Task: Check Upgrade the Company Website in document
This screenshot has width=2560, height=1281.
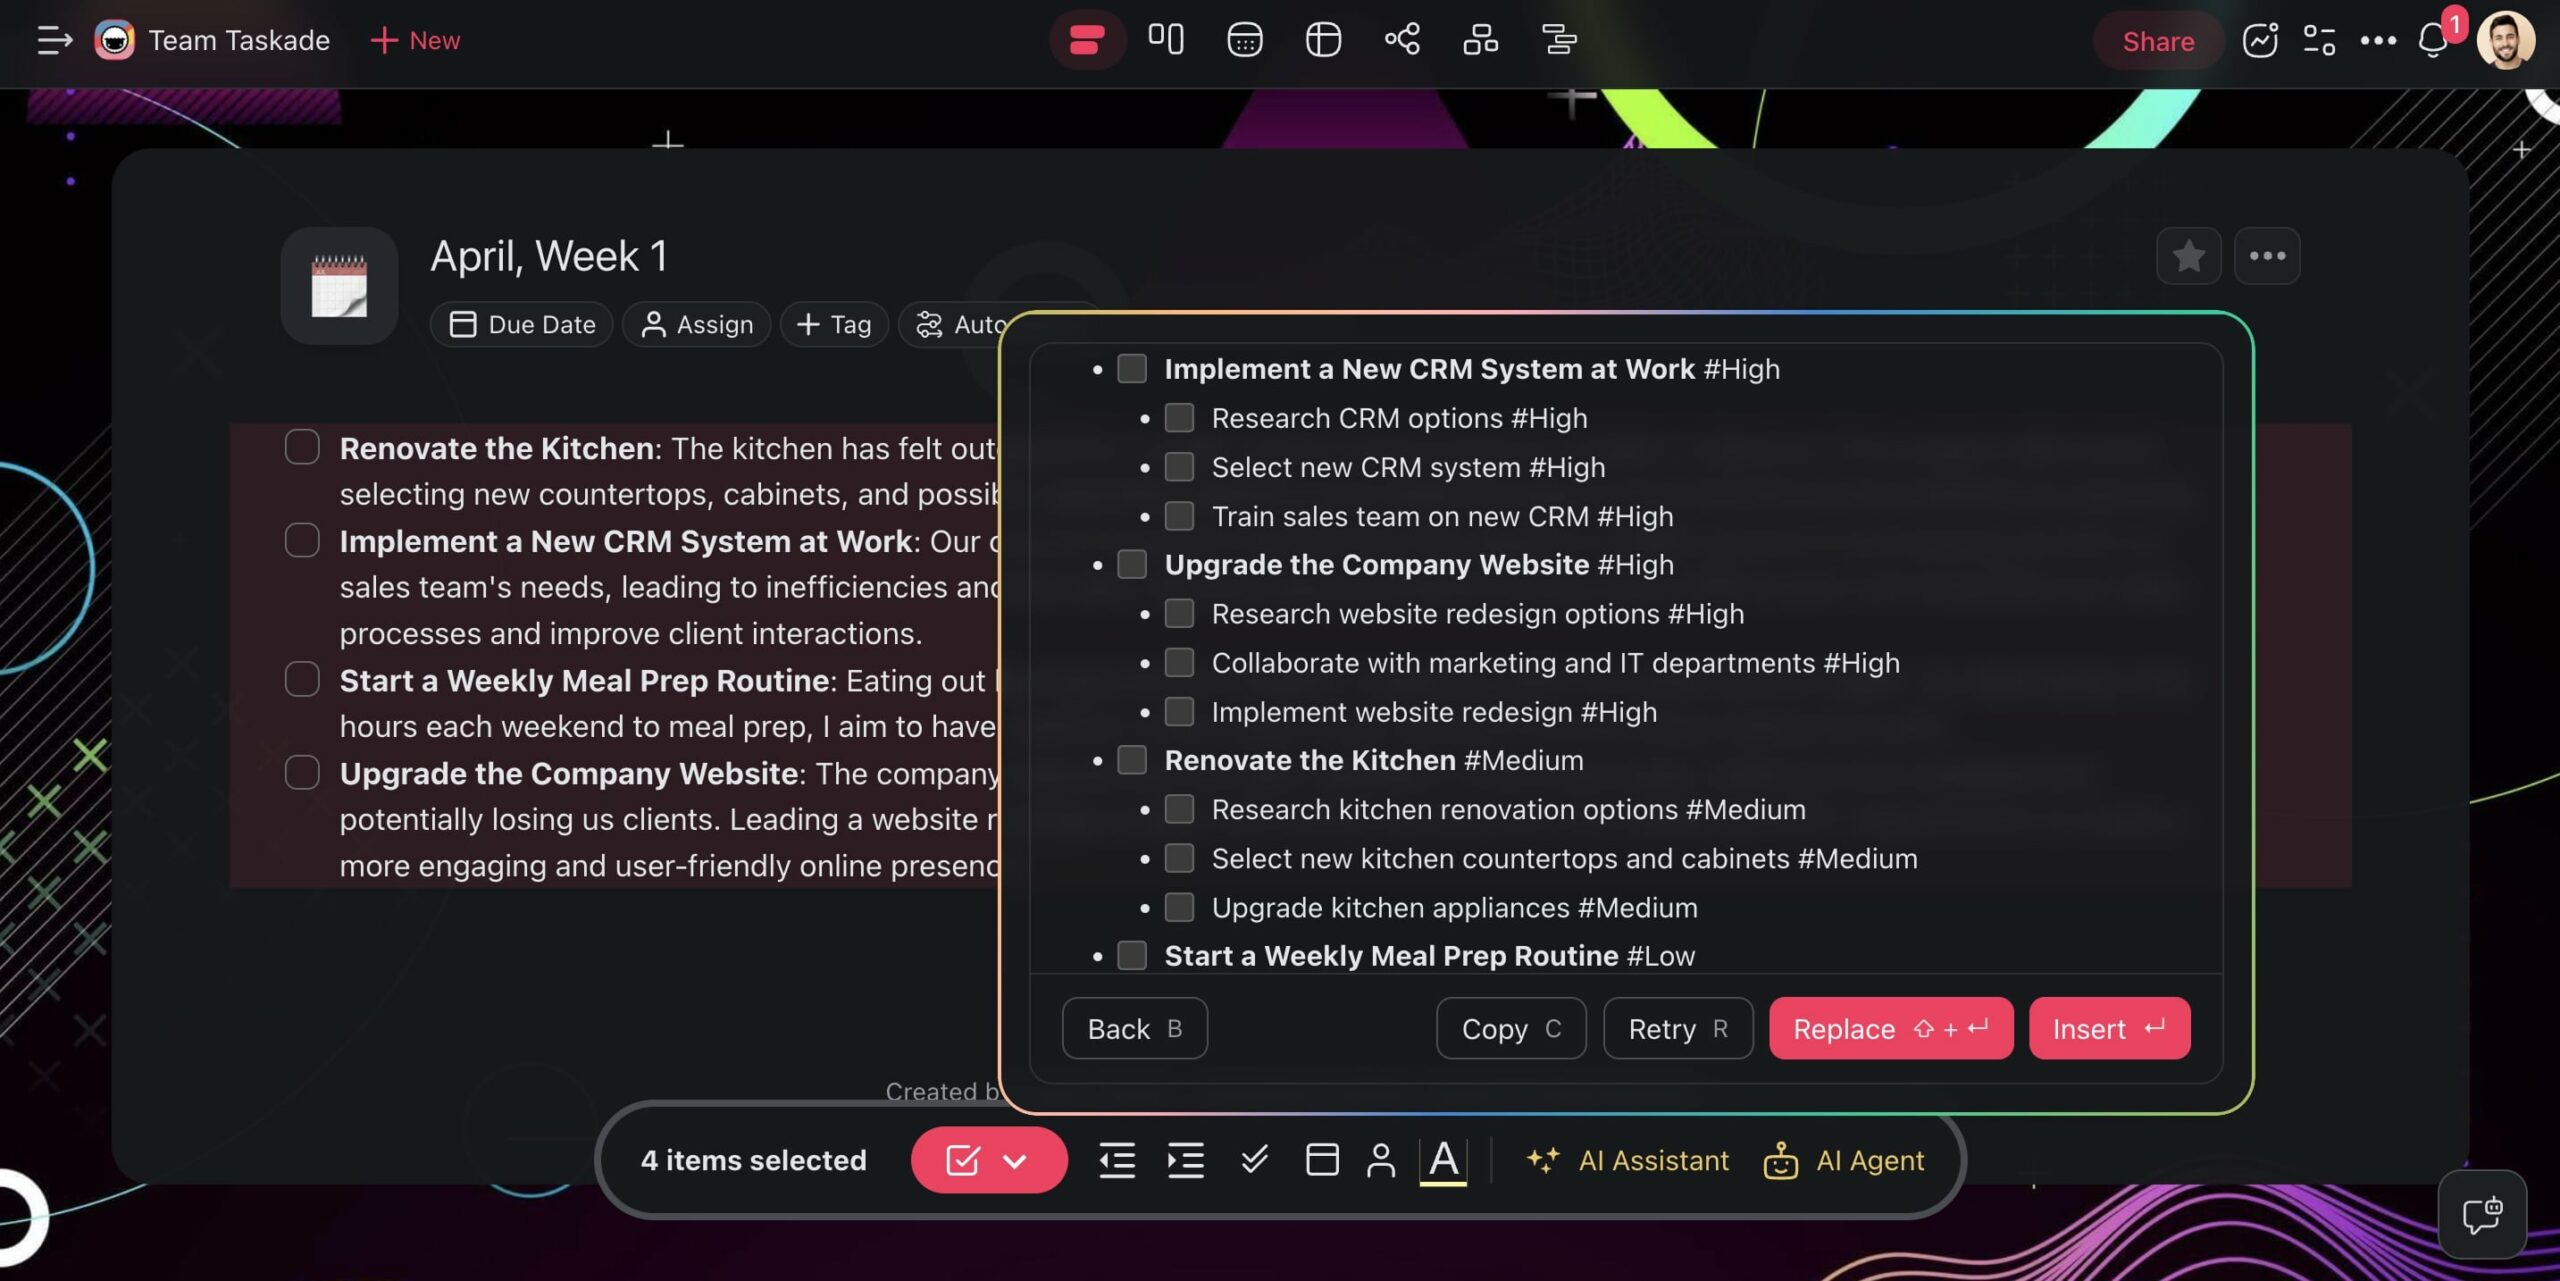Action: [x=302, y=772]
